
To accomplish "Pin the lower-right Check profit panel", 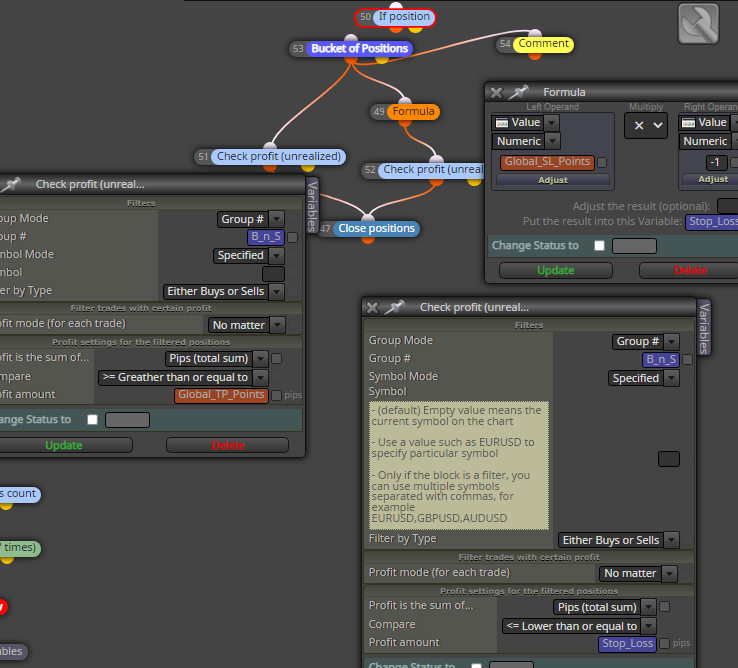I will [x=394, y=307].
